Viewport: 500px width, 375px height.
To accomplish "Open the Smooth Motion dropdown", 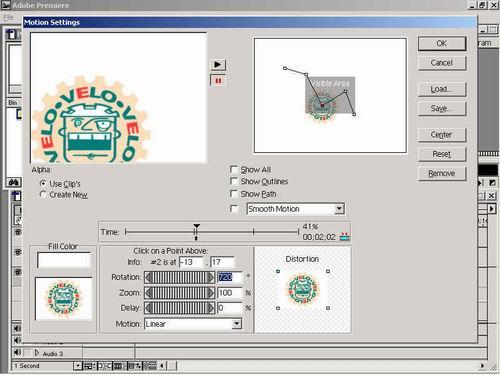I will (x=339, y=209).
